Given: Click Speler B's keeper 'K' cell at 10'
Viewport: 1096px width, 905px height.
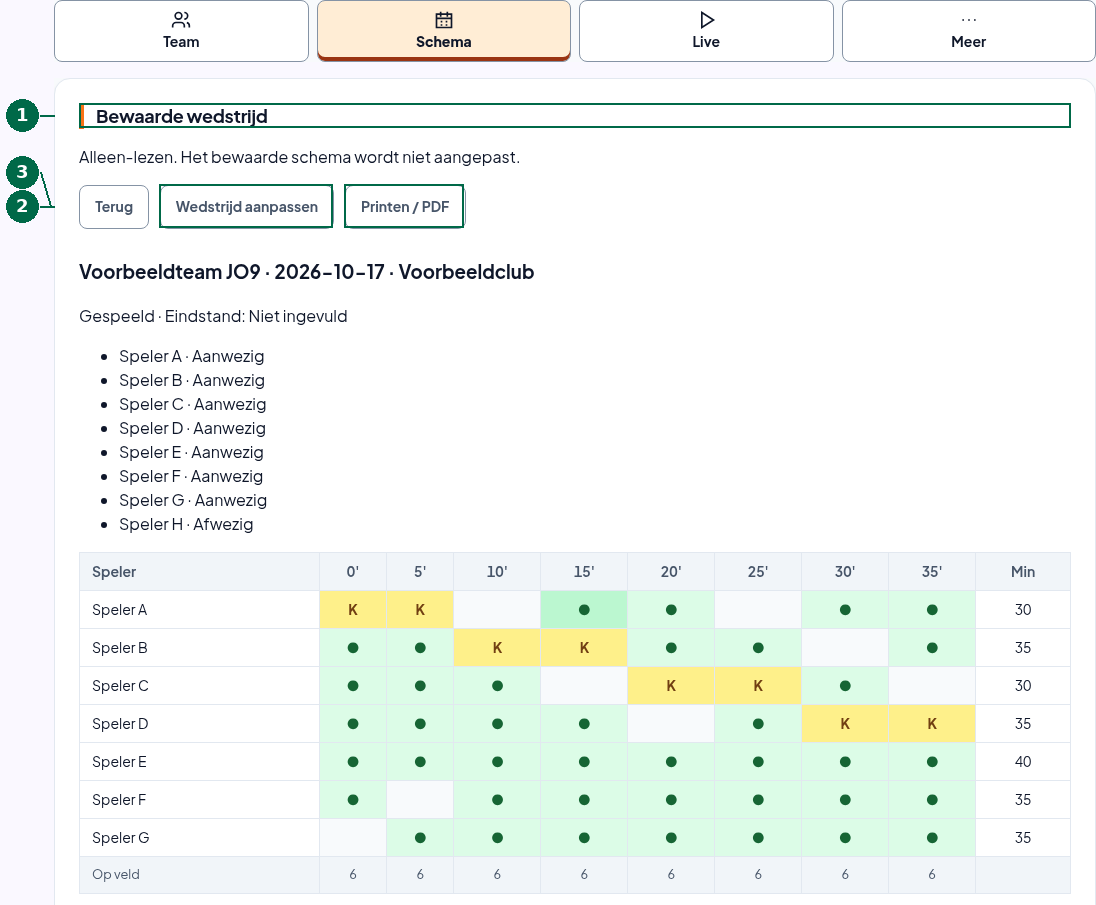Looking at the screenshot, I should (x=497, y=648).
